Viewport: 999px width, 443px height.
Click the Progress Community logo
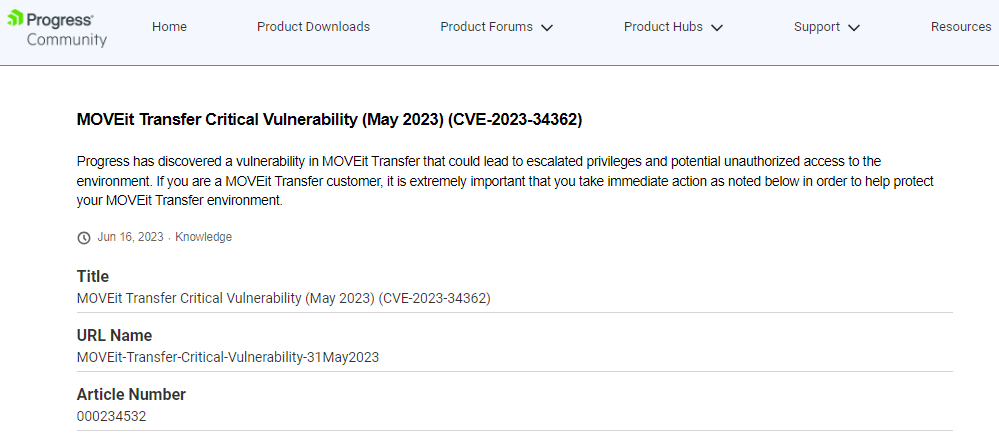click(56, 28)
